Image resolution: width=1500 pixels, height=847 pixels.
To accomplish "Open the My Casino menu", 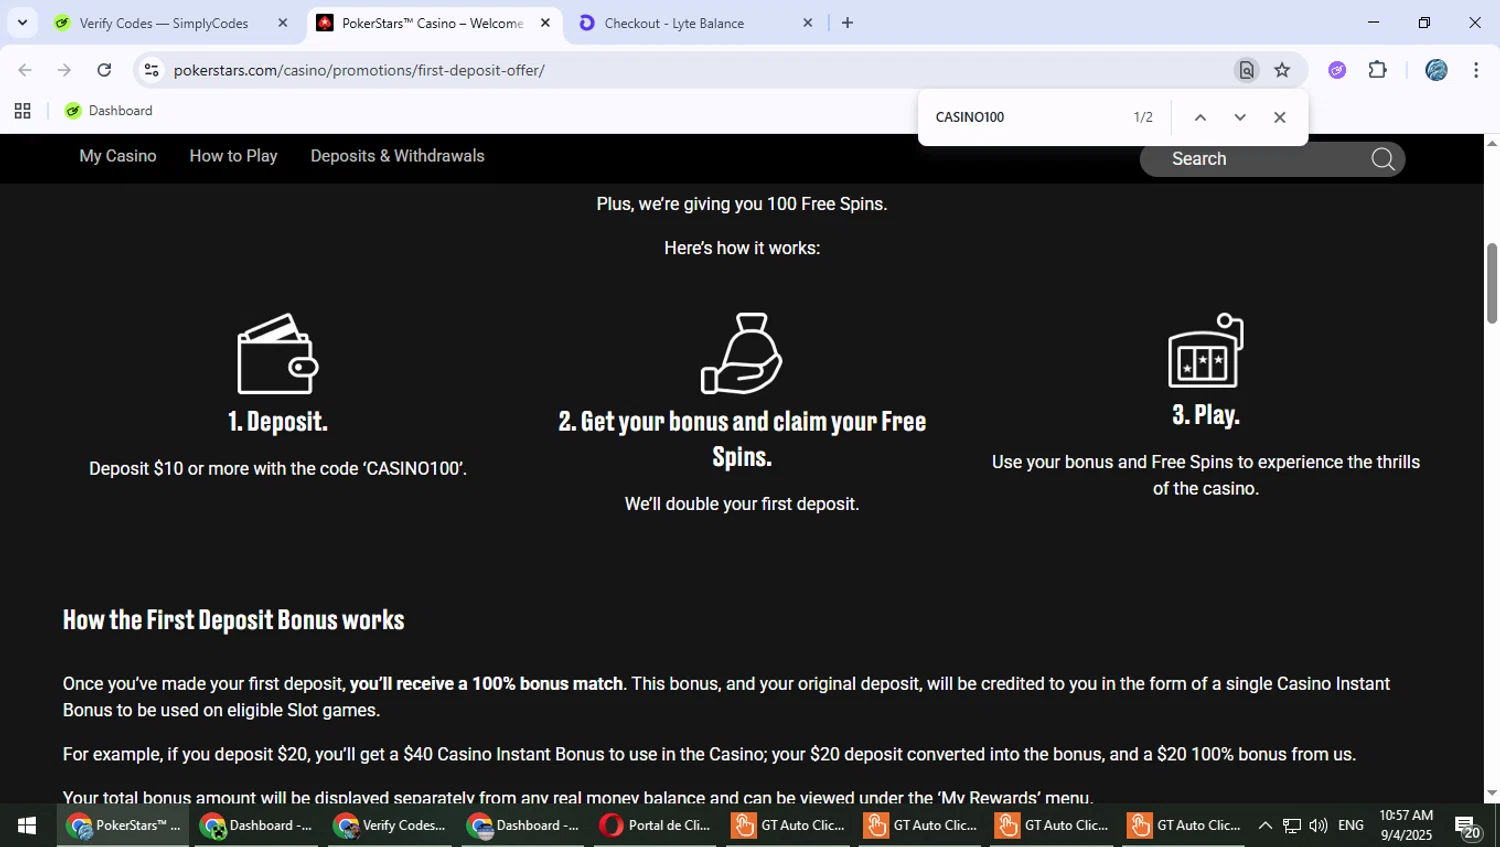I will pos(118,156).
